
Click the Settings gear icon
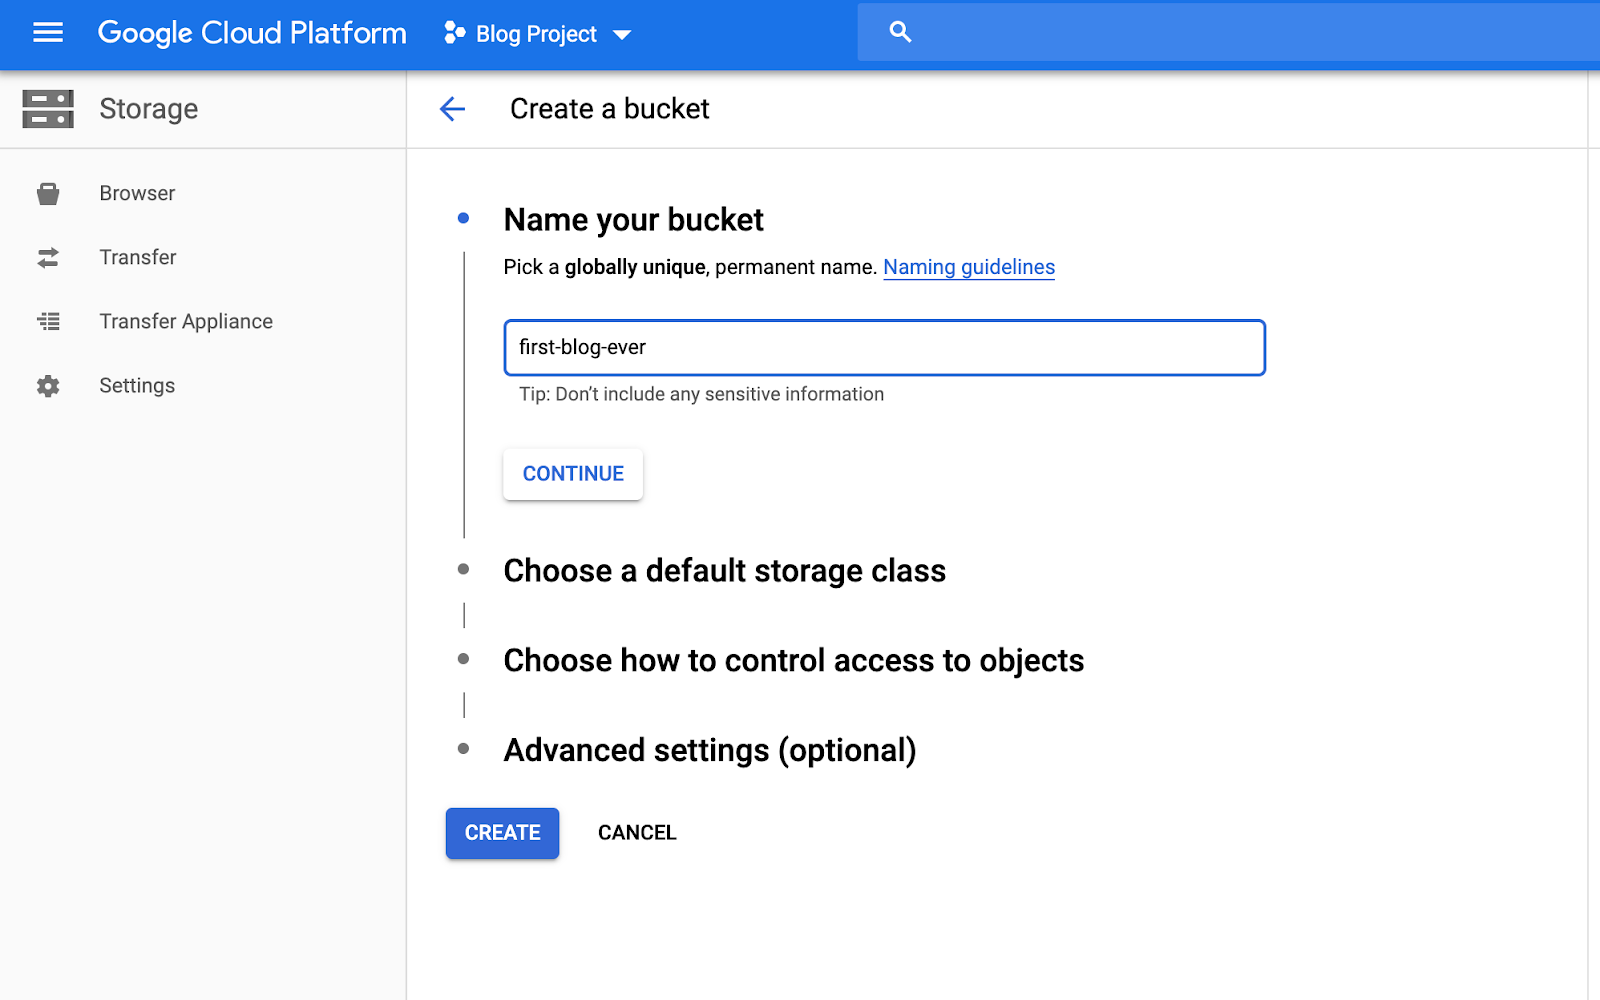coord(48,386)
